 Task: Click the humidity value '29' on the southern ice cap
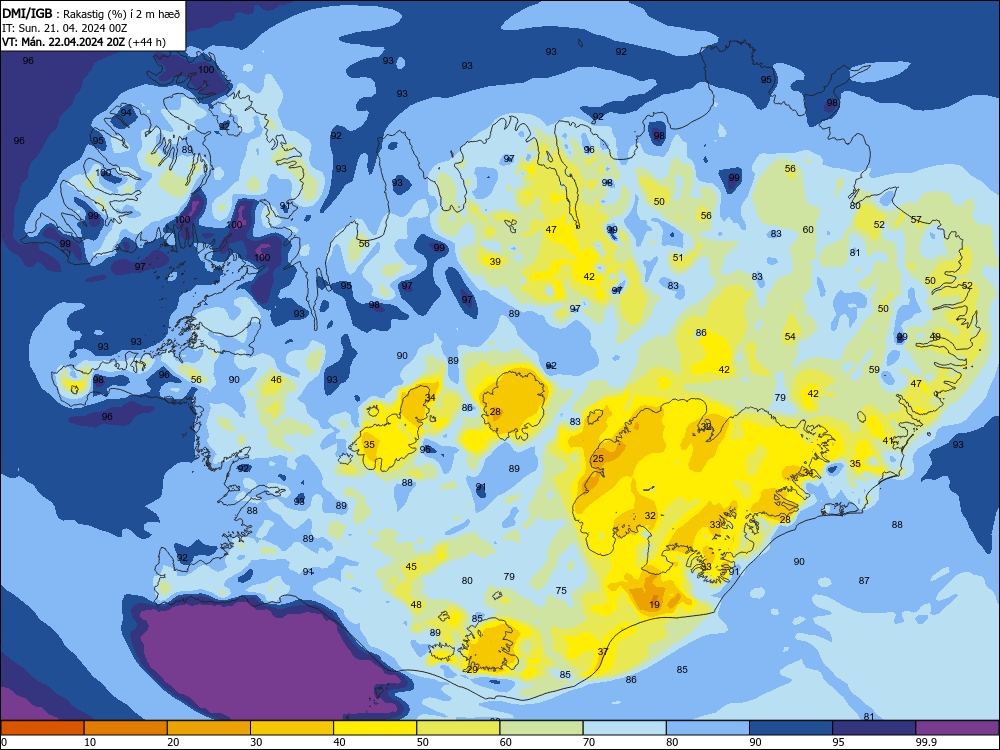pyautogui.click(x=472, y=670)
